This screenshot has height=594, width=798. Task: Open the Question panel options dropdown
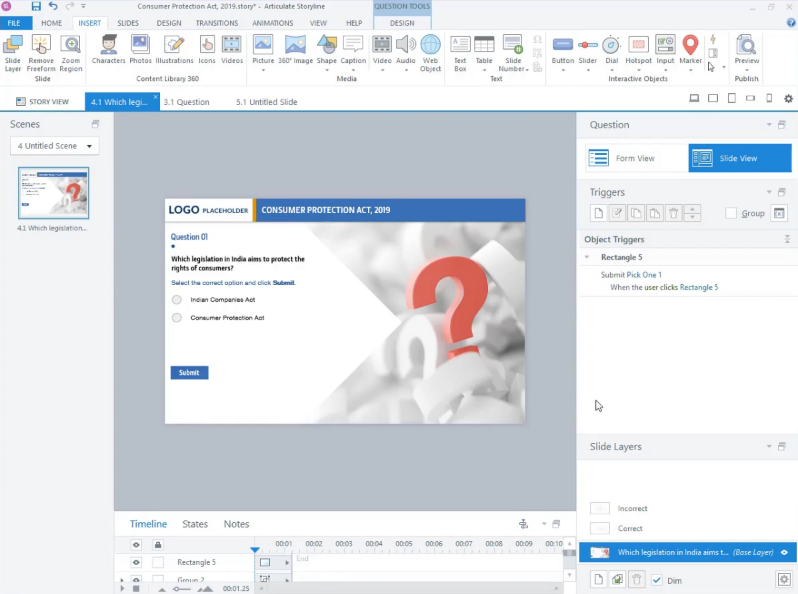click(x=769, y=125)
